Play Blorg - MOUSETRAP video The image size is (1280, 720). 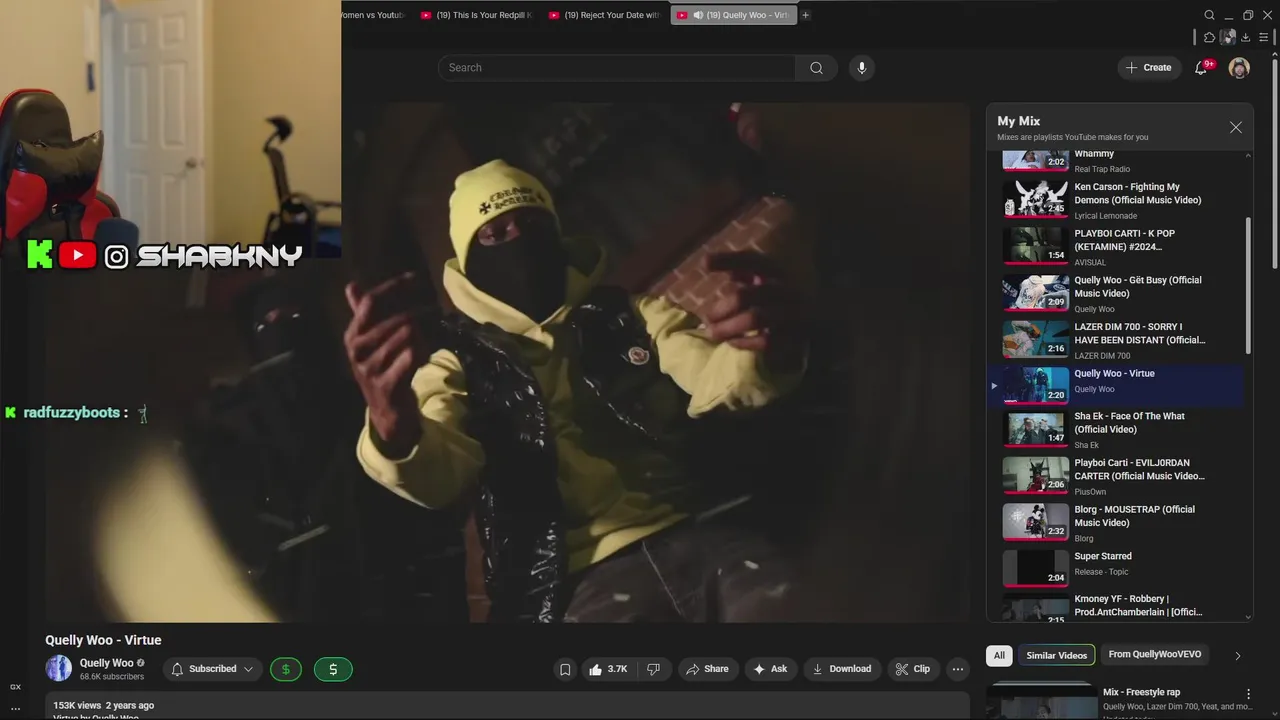click(x=1121, y=523)
